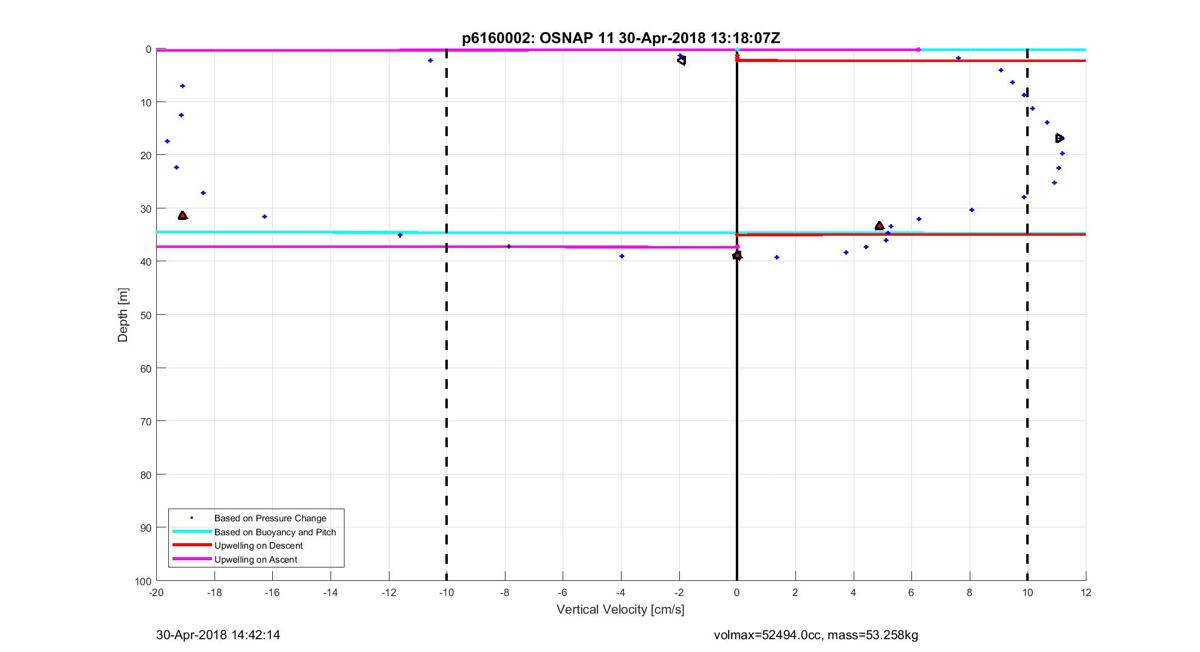
Task: Click x-axis tick label -4
Action: click(621, 592)
